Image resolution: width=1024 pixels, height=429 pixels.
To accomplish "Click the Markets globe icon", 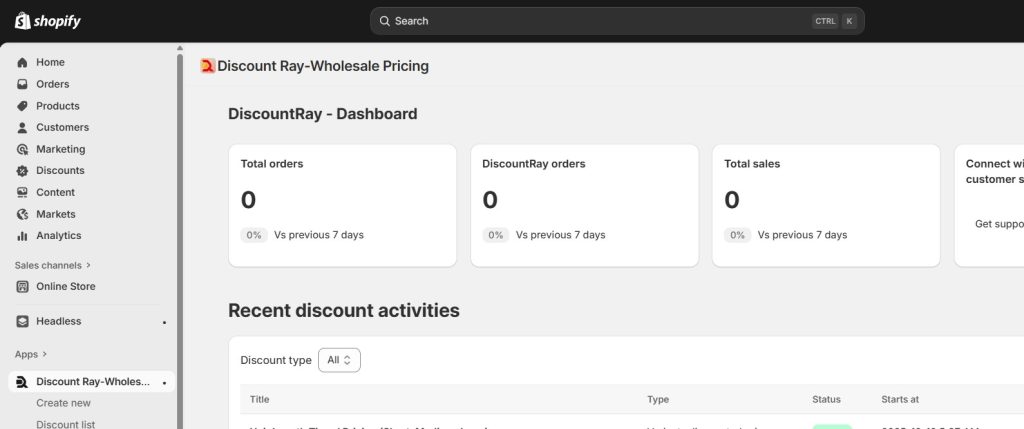I will (x=23, y=214).
